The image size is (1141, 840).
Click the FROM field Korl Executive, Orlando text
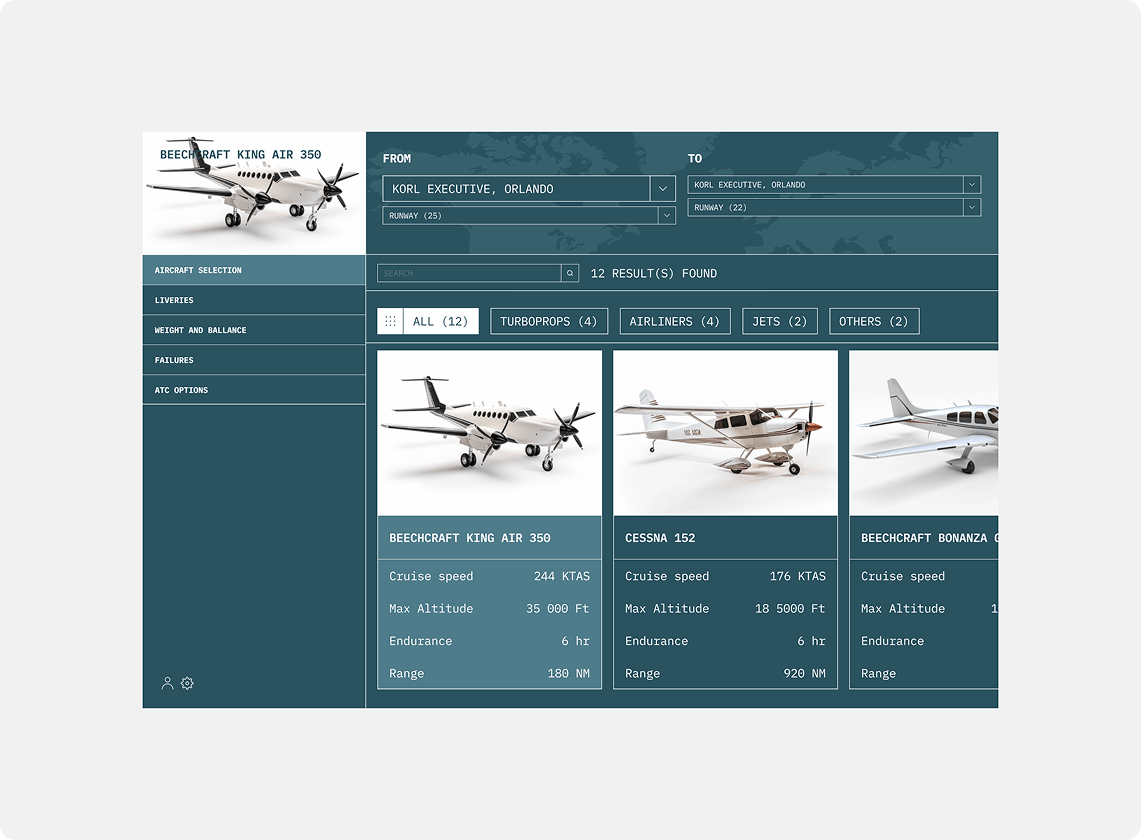[x=472, y=189]
